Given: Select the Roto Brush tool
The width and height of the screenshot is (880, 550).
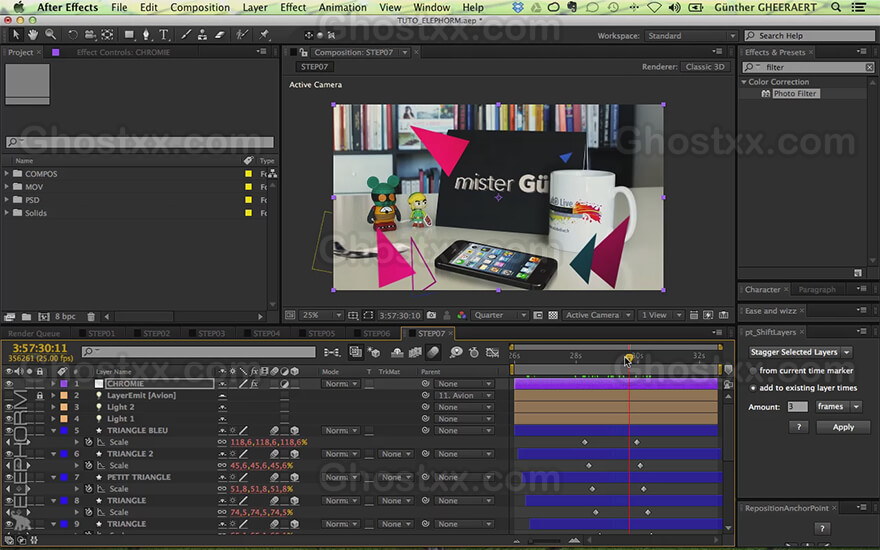Looking at the screenshot, I should (x=242, y=35).
